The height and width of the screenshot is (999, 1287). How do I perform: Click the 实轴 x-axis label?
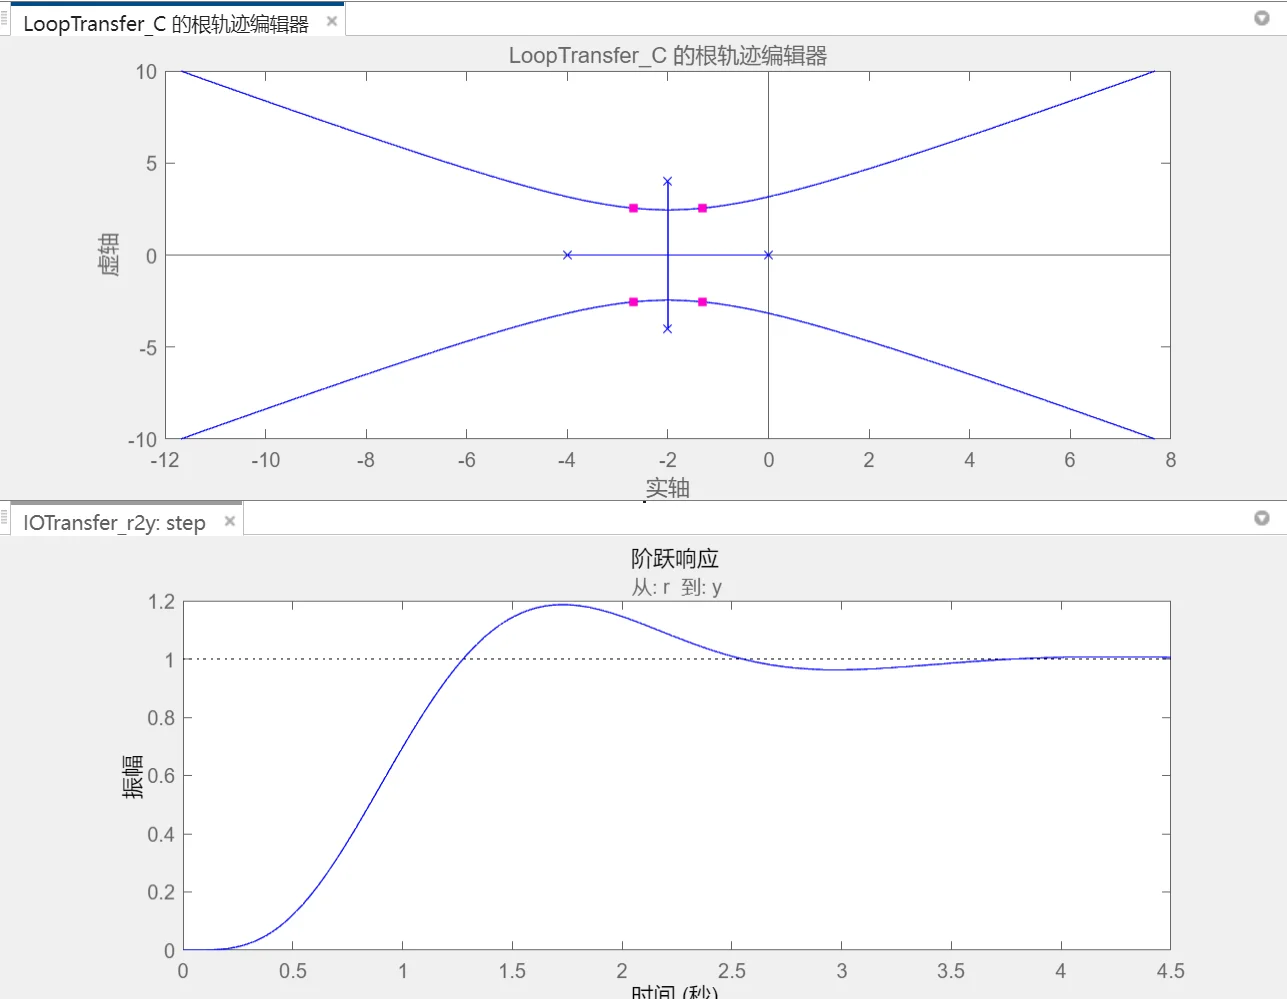(x=667, y=487)
